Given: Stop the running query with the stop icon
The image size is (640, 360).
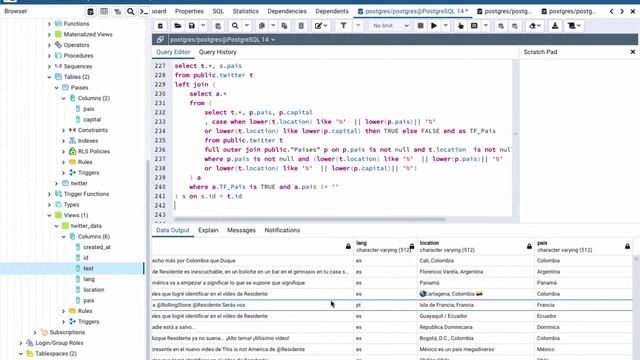Looking at the screenshot, I should coord(420,26).
